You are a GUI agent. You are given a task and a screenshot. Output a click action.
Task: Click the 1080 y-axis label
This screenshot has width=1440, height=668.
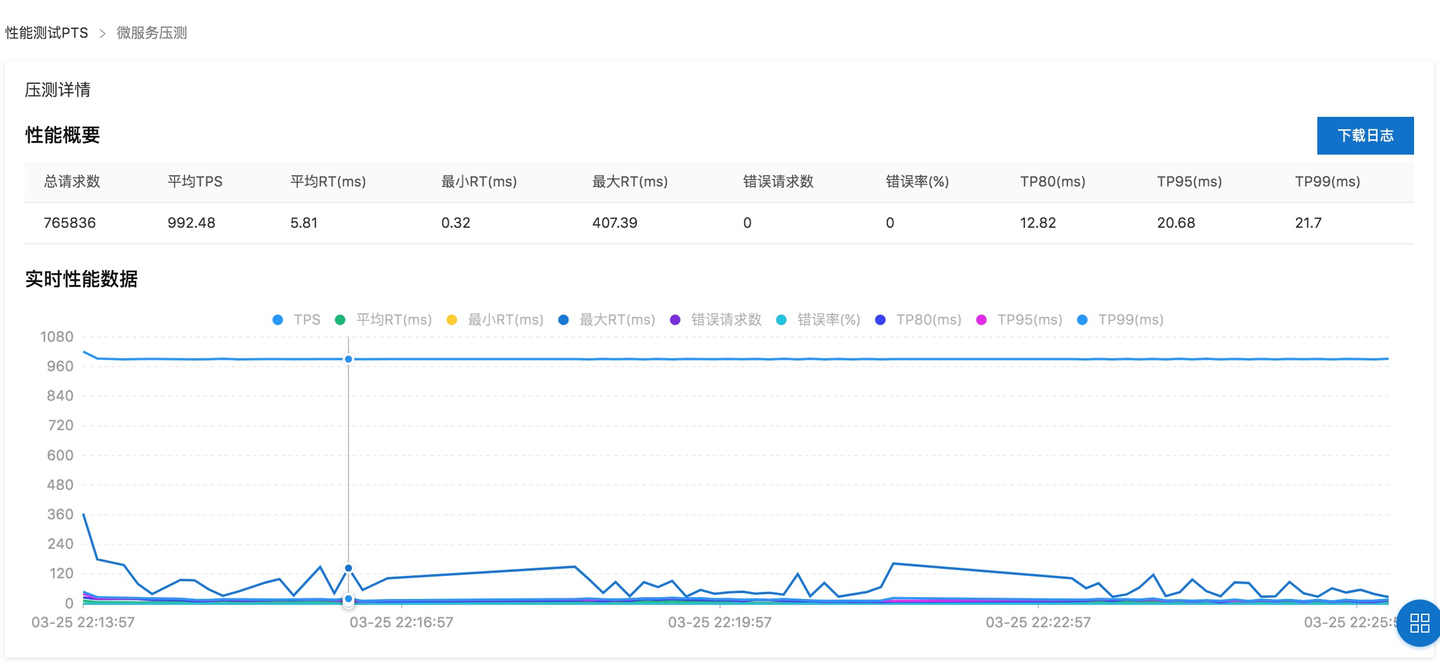click(x=56, y=337)
